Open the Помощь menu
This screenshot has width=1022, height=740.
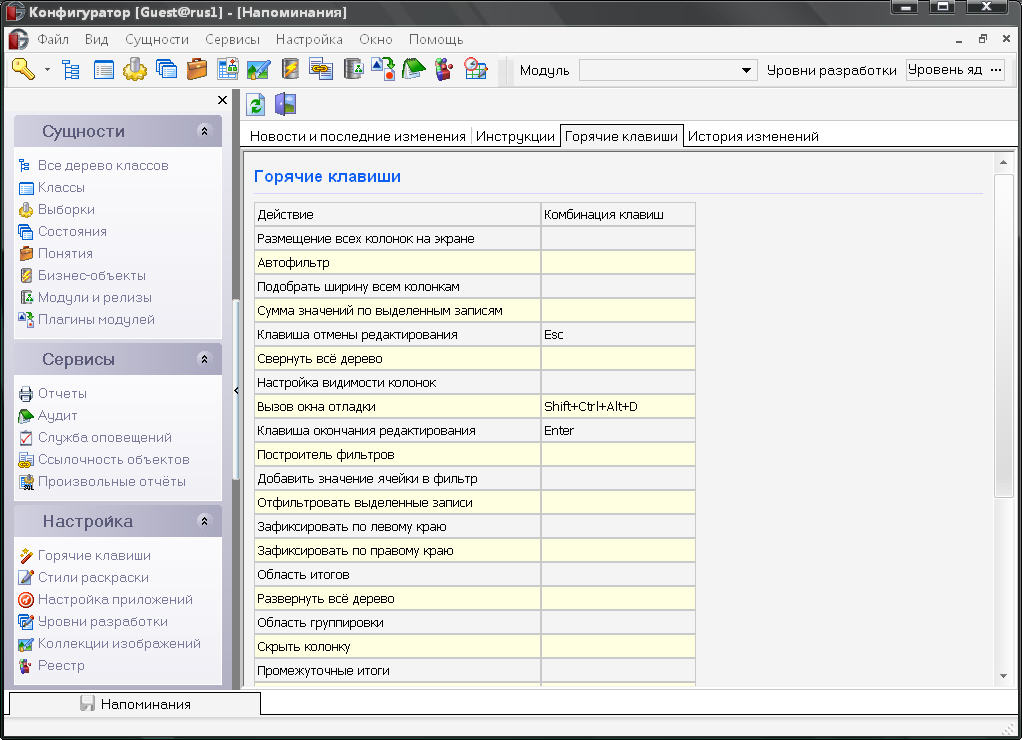tap(436, 39)
